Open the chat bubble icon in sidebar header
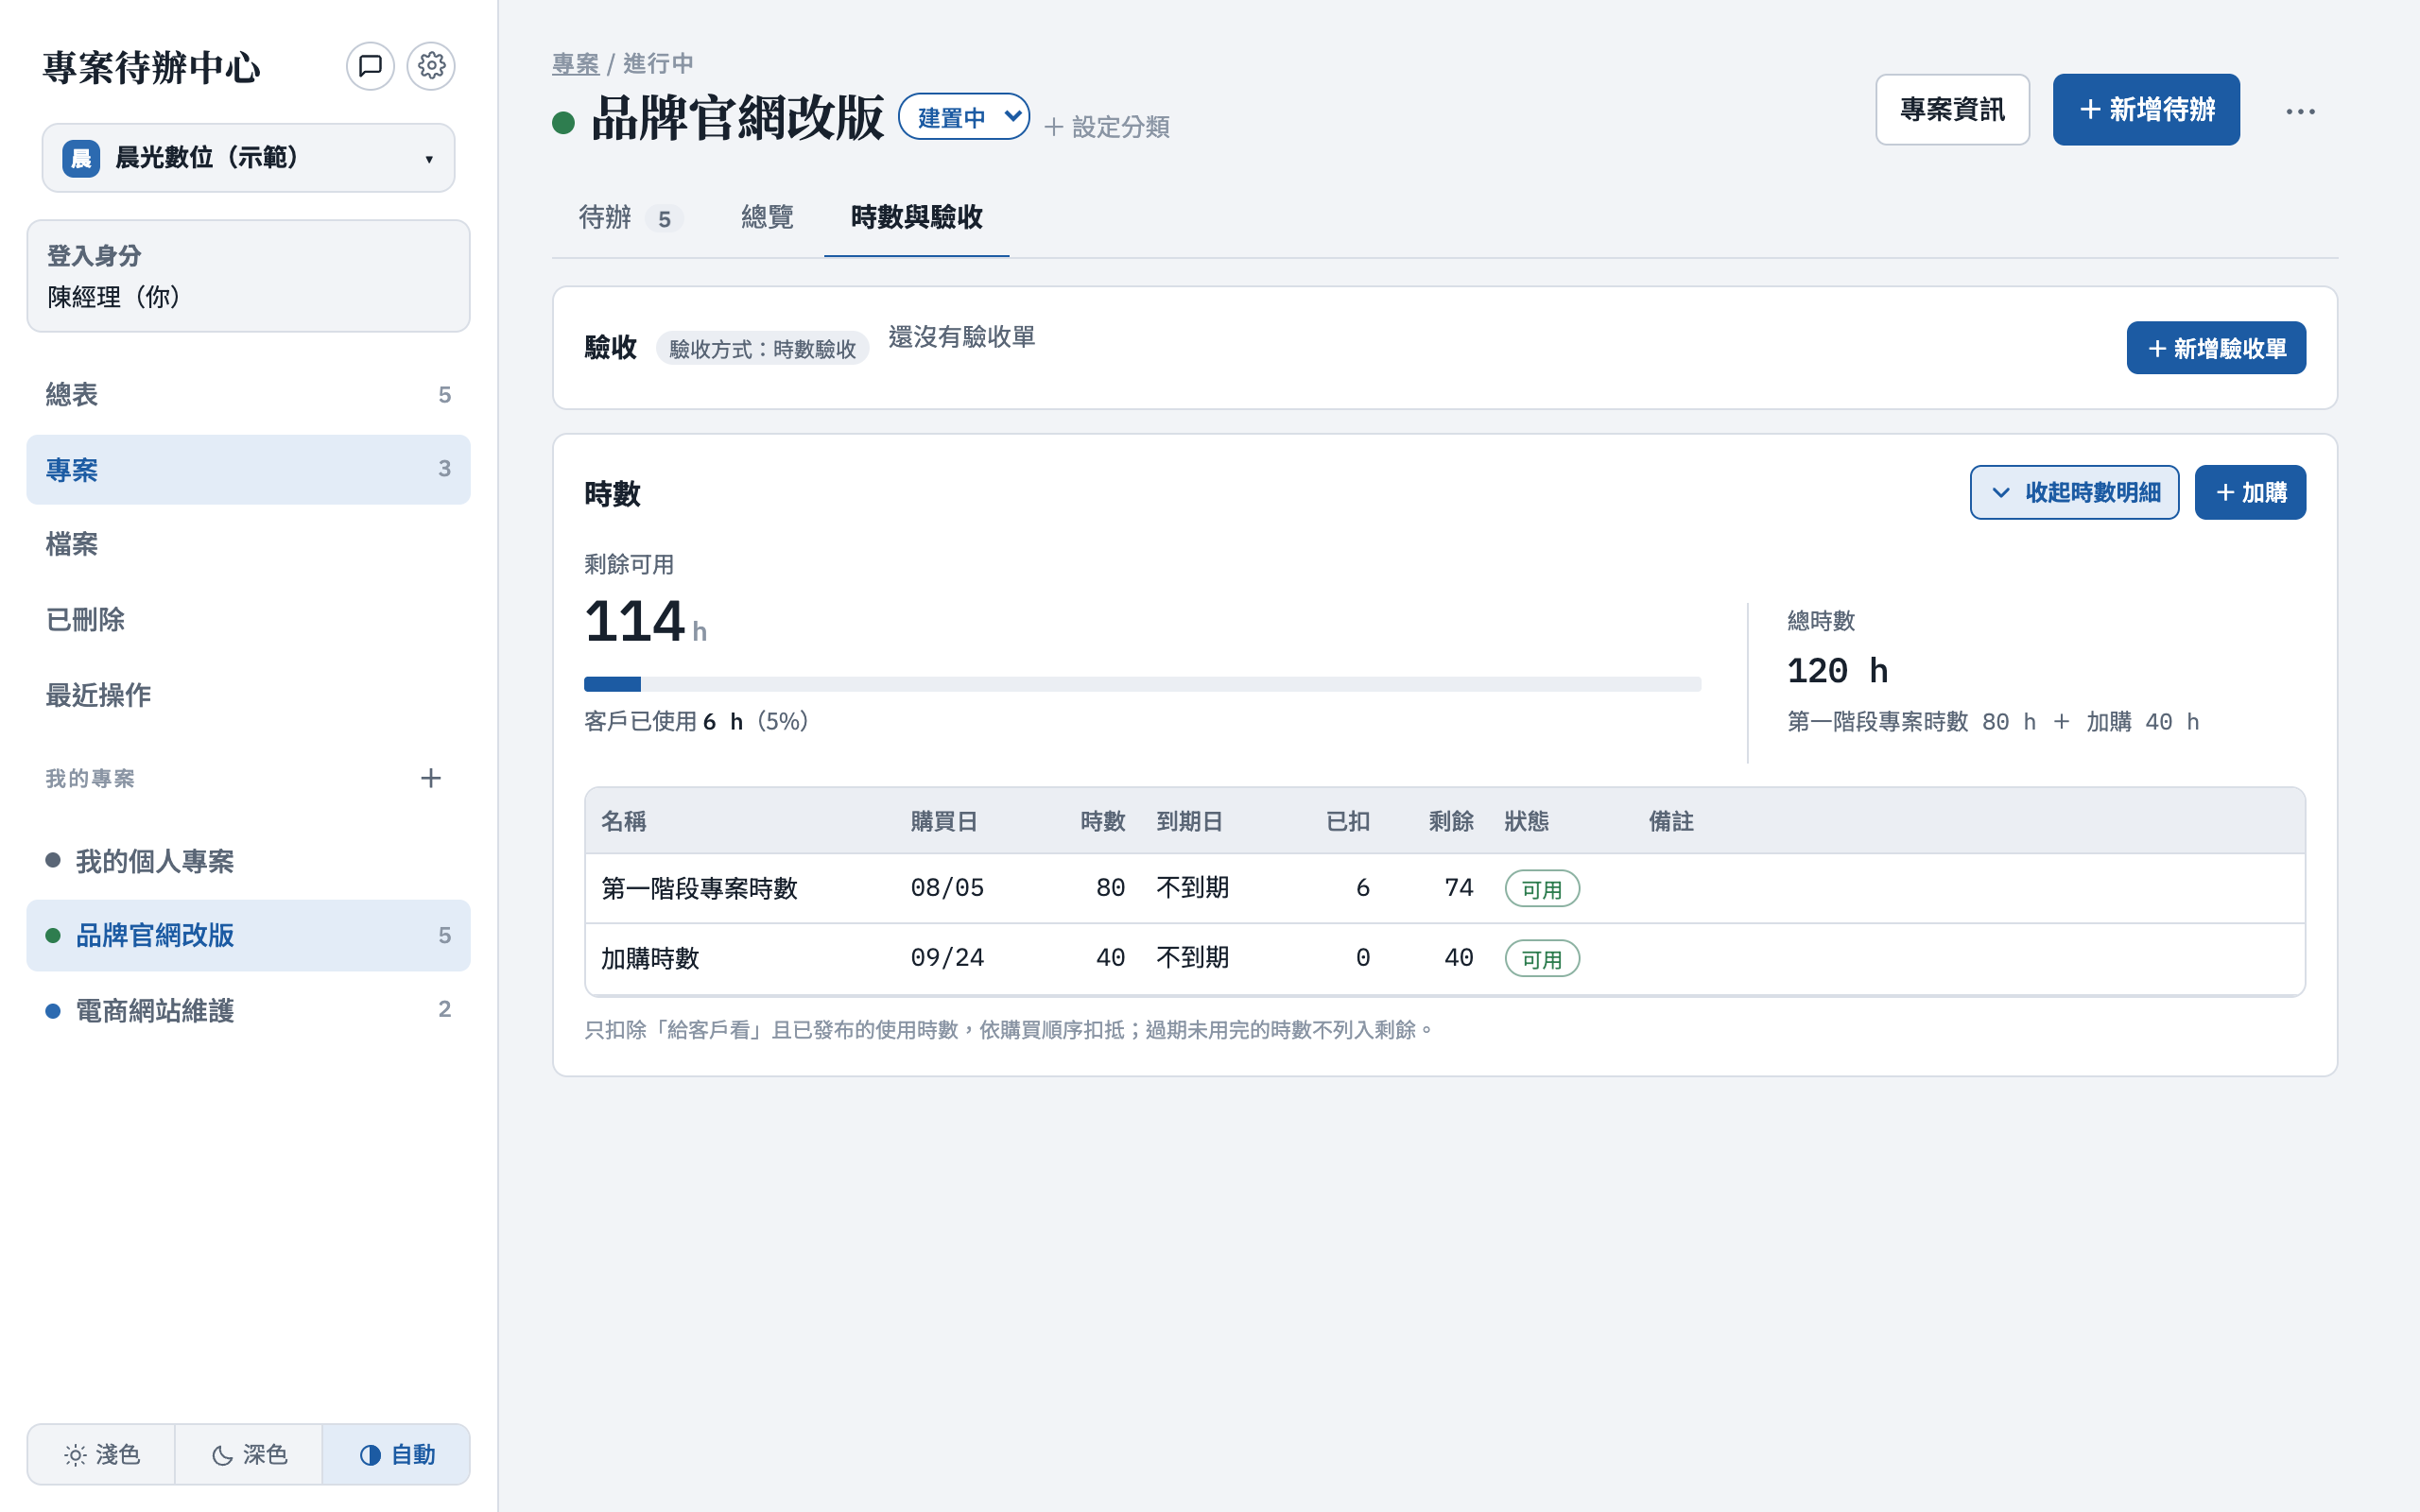 tap(370, 66)
